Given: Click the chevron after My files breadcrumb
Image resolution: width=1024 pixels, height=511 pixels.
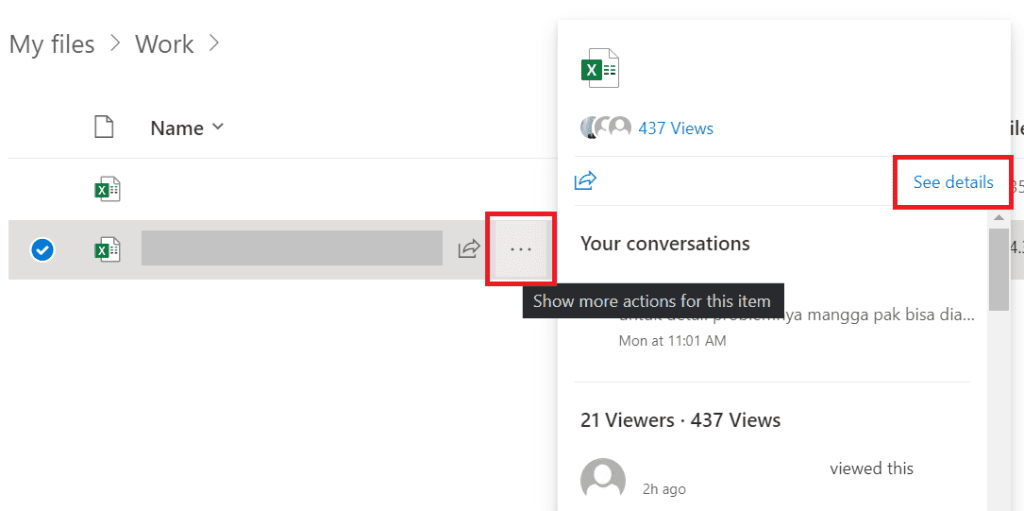Looking at the screenshot, I should tap(115, 44).
